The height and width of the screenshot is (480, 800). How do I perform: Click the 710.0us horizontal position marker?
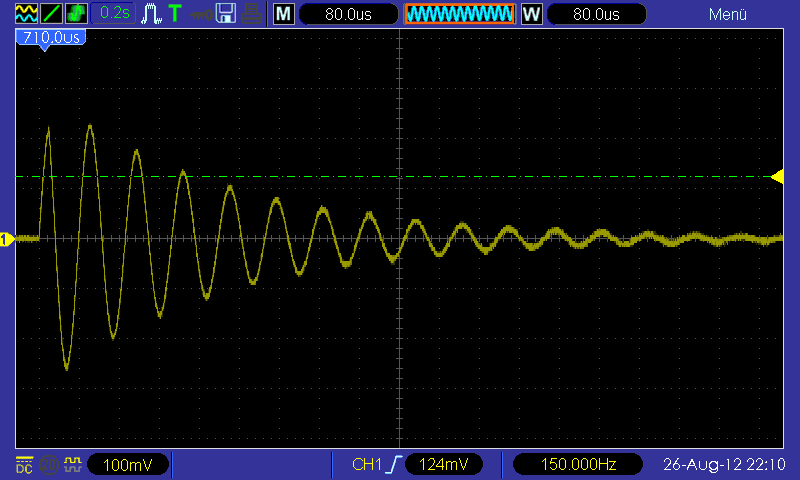point(51,38)
